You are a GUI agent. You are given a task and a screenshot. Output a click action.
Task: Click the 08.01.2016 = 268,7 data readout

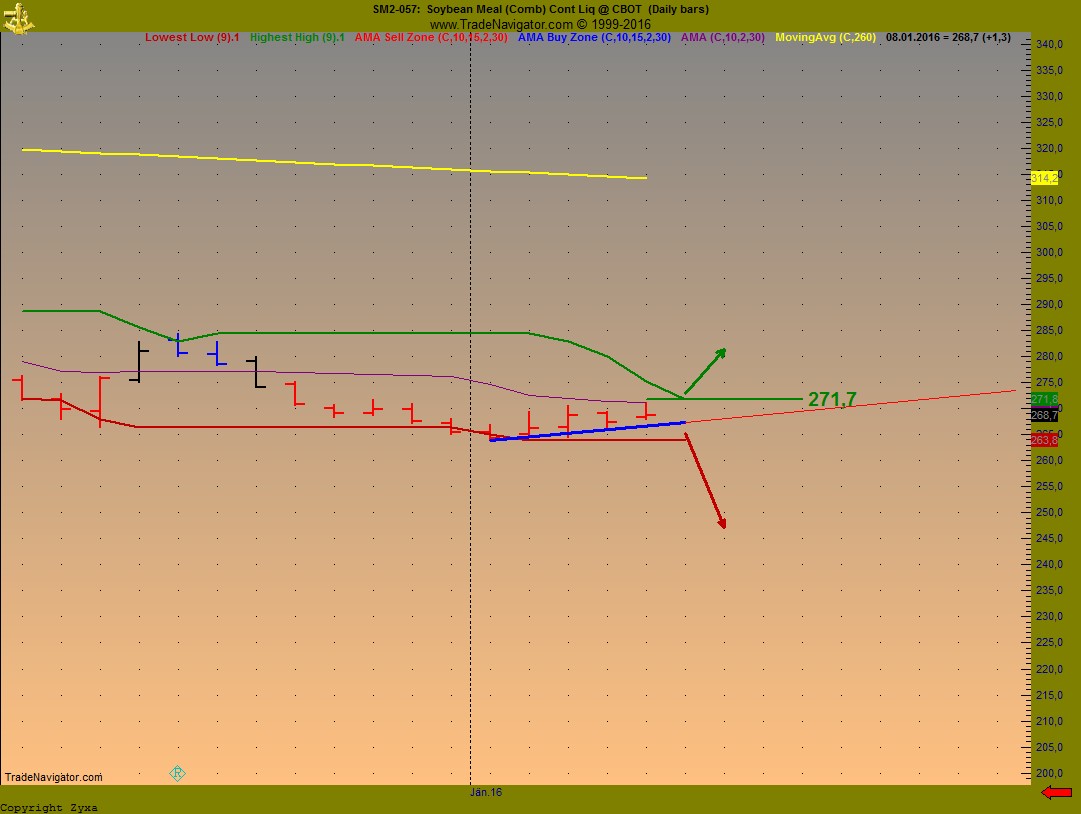[949, 37]
